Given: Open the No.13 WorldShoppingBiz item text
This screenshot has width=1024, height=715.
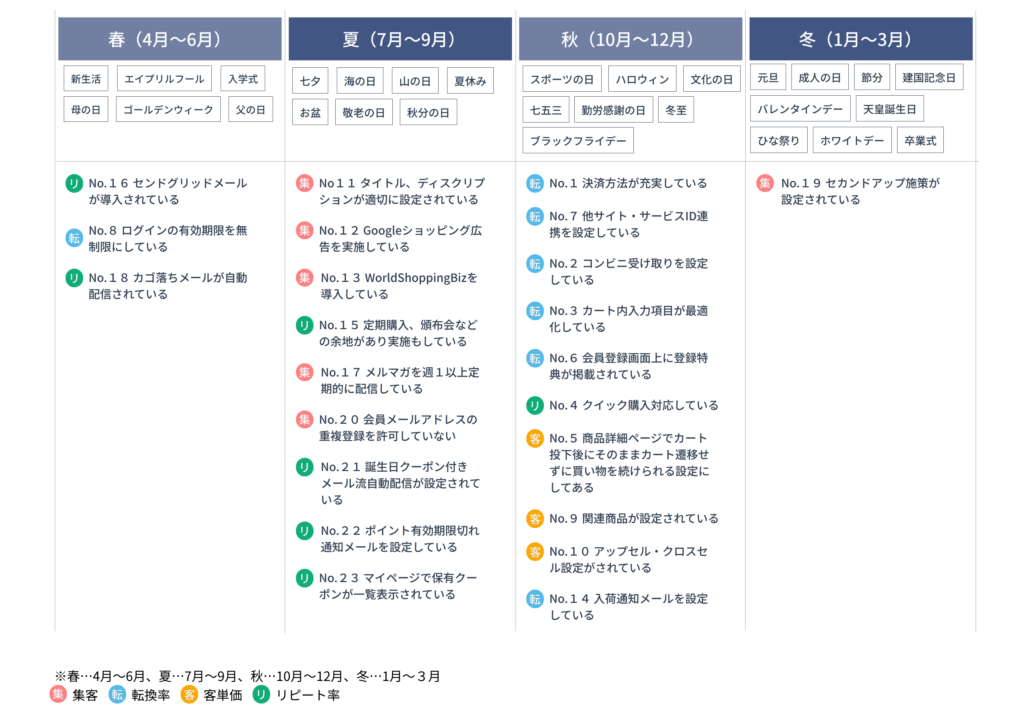Looking at the screenshot, I should 398,286.
